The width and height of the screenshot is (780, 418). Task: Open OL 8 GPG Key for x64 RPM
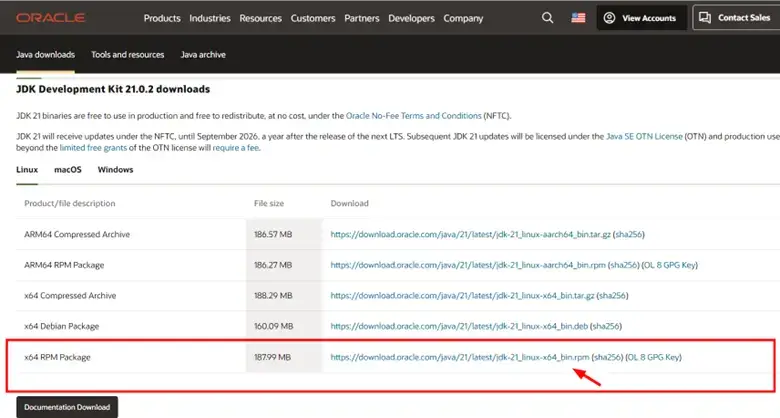click(655, 357)
